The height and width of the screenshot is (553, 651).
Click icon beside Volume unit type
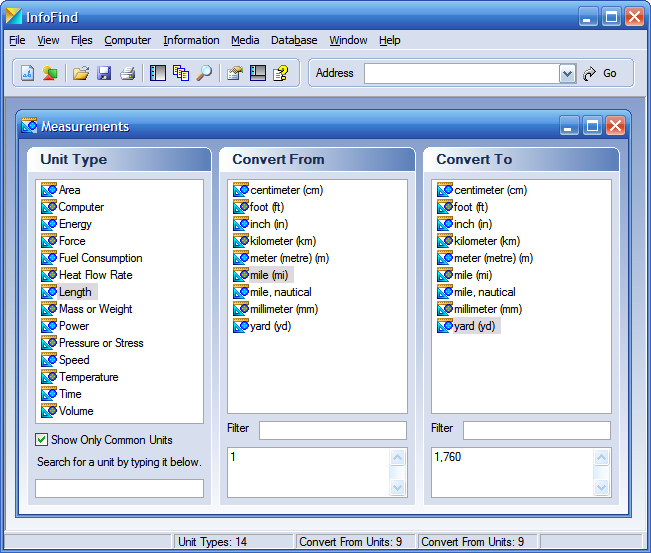pyautogui.click(x=49, y=411)
